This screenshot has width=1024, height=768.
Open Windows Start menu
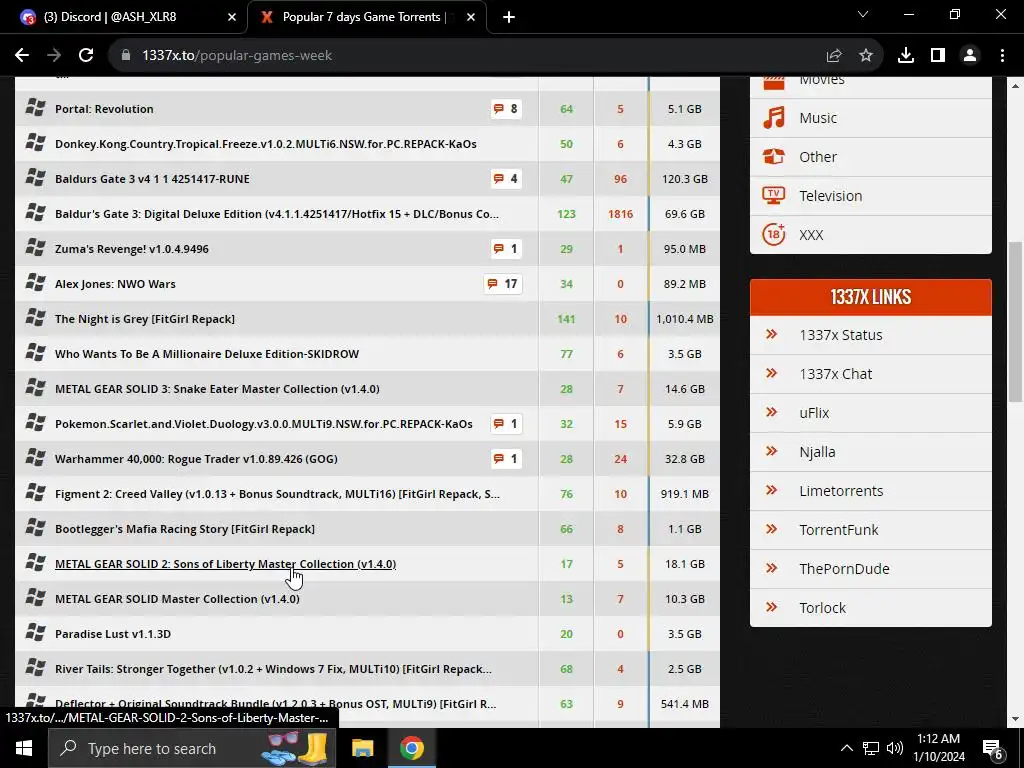coord(24,748)
